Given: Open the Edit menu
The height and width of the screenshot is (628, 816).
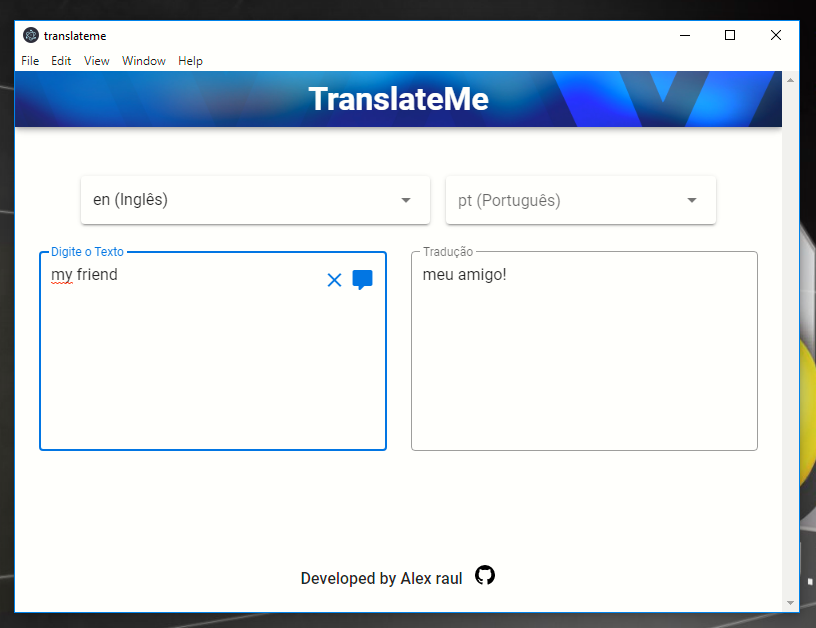Looking at the screenshot, I should (61, 61).
